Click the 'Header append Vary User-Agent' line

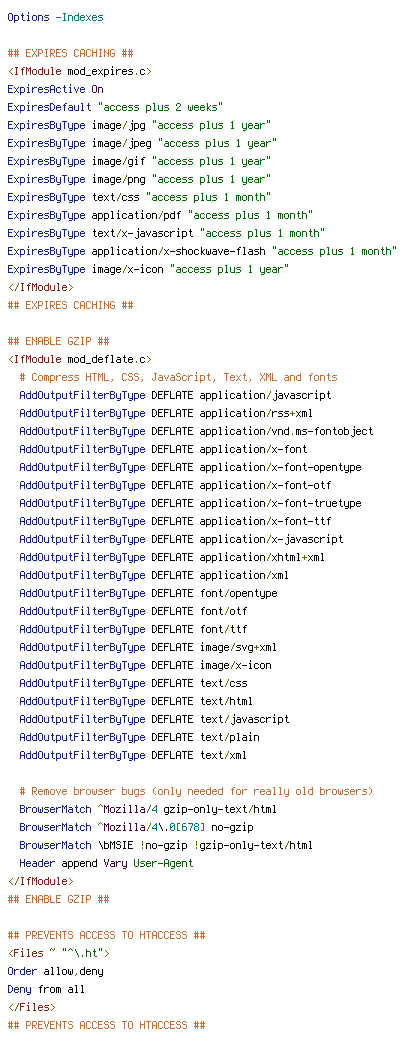pyautogui.click(x=106, y=863)
